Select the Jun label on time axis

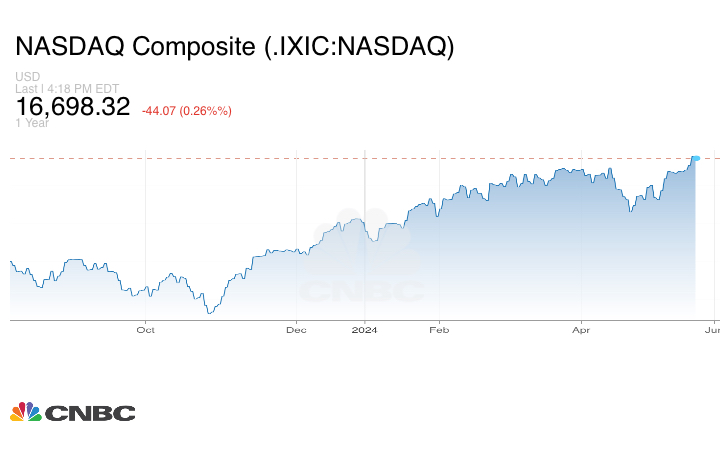(x=712, y=329)
